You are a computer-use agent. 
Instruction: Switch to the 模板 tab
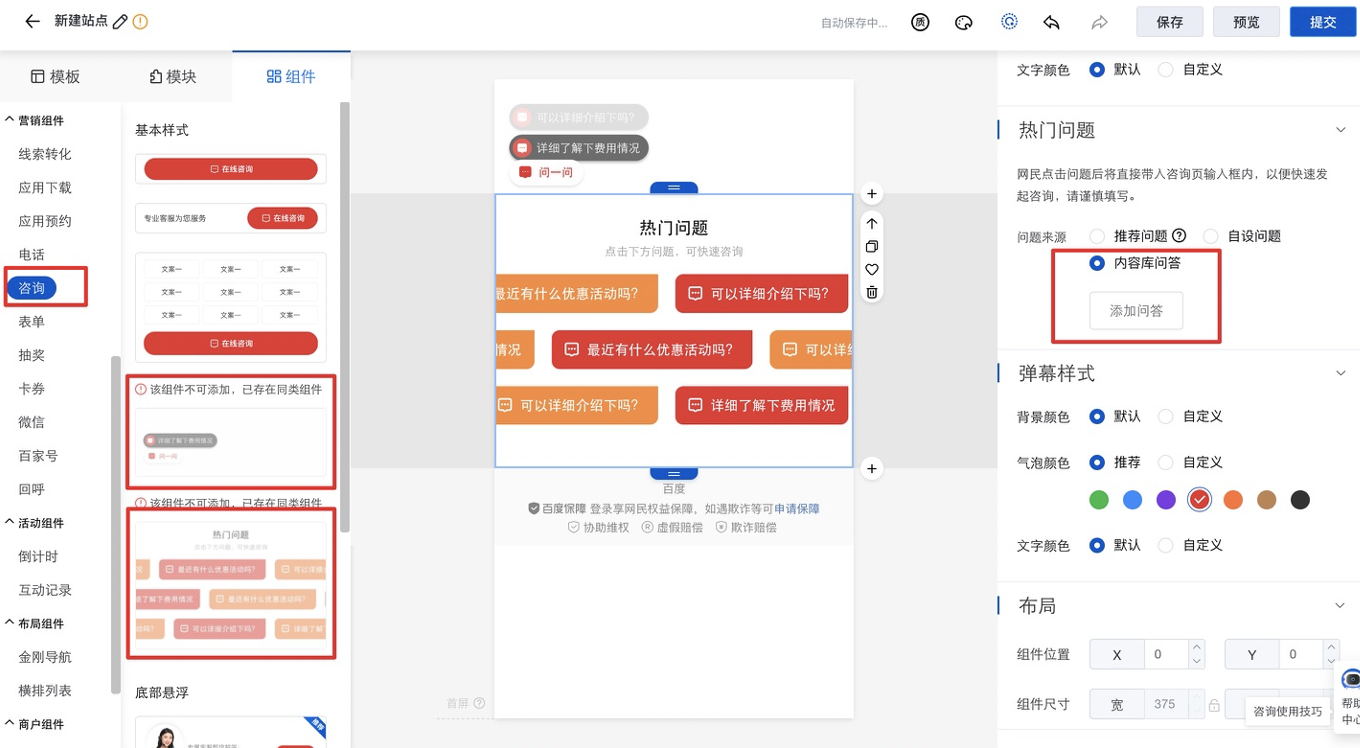pyautogui.click(x=56, y=77)
